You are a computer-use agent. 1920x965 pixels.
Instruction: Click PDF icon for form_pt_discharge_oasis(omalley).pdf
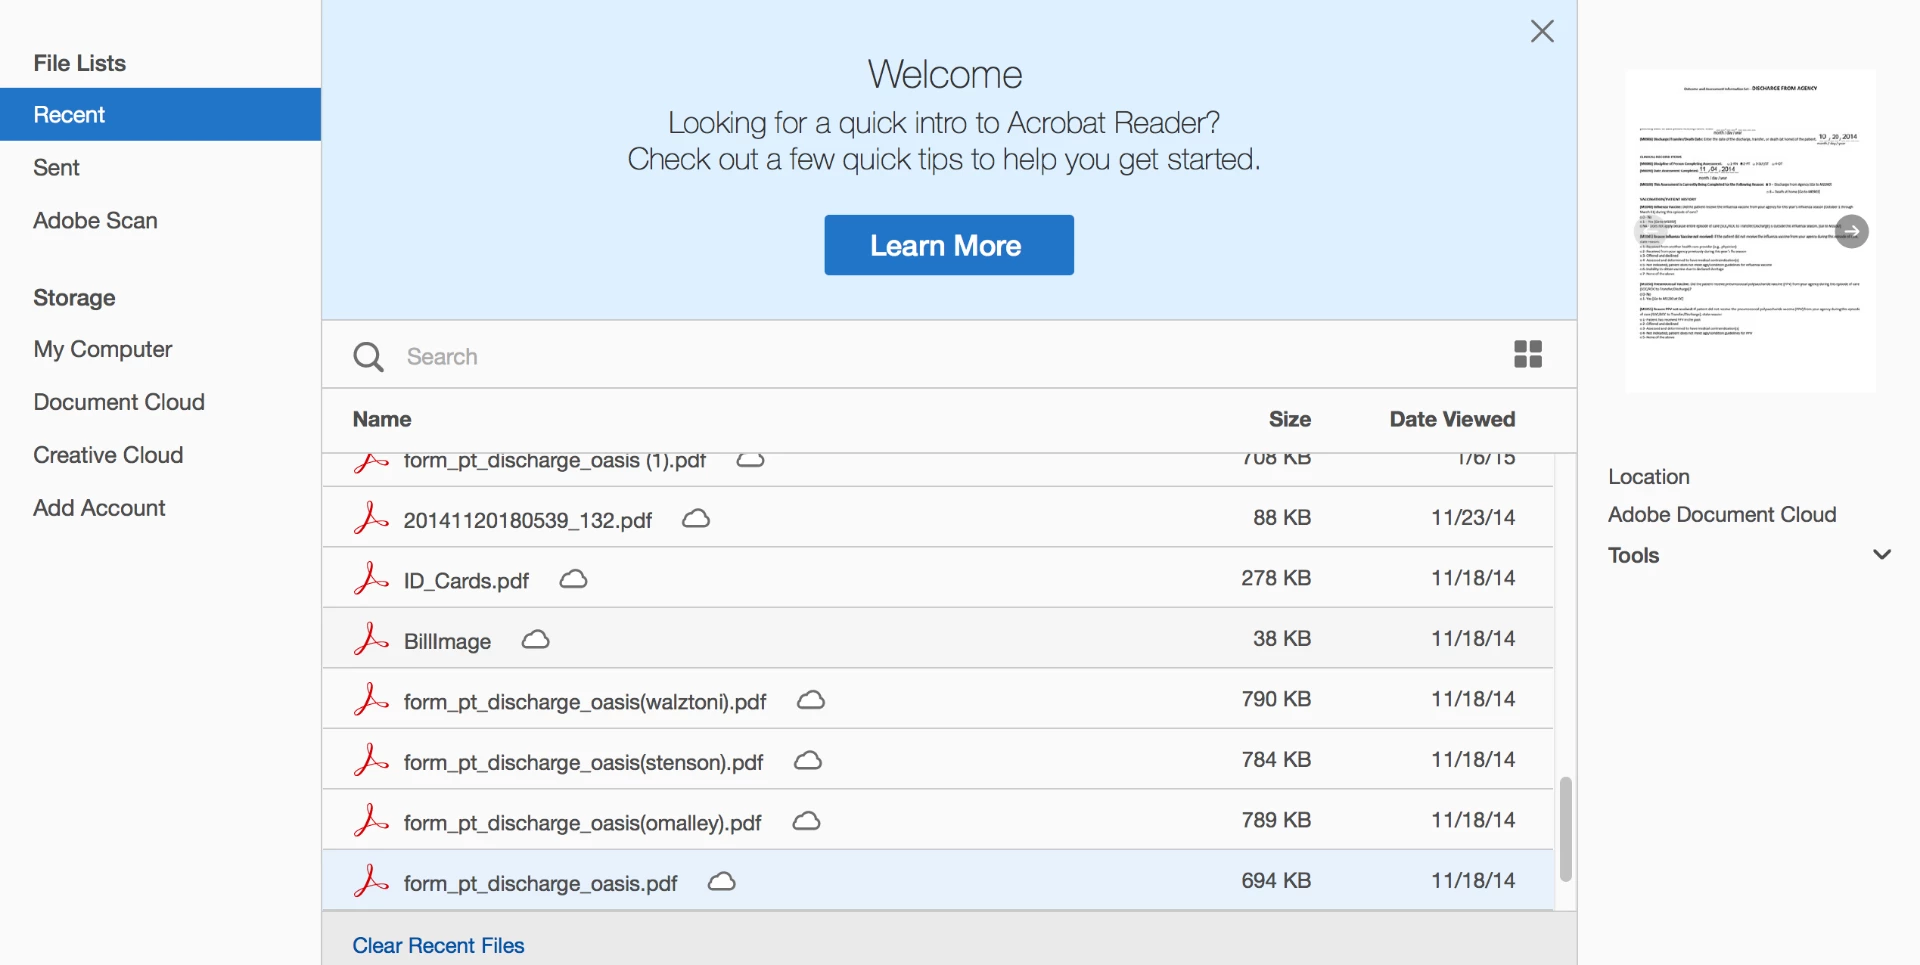(x=371, y=820)
